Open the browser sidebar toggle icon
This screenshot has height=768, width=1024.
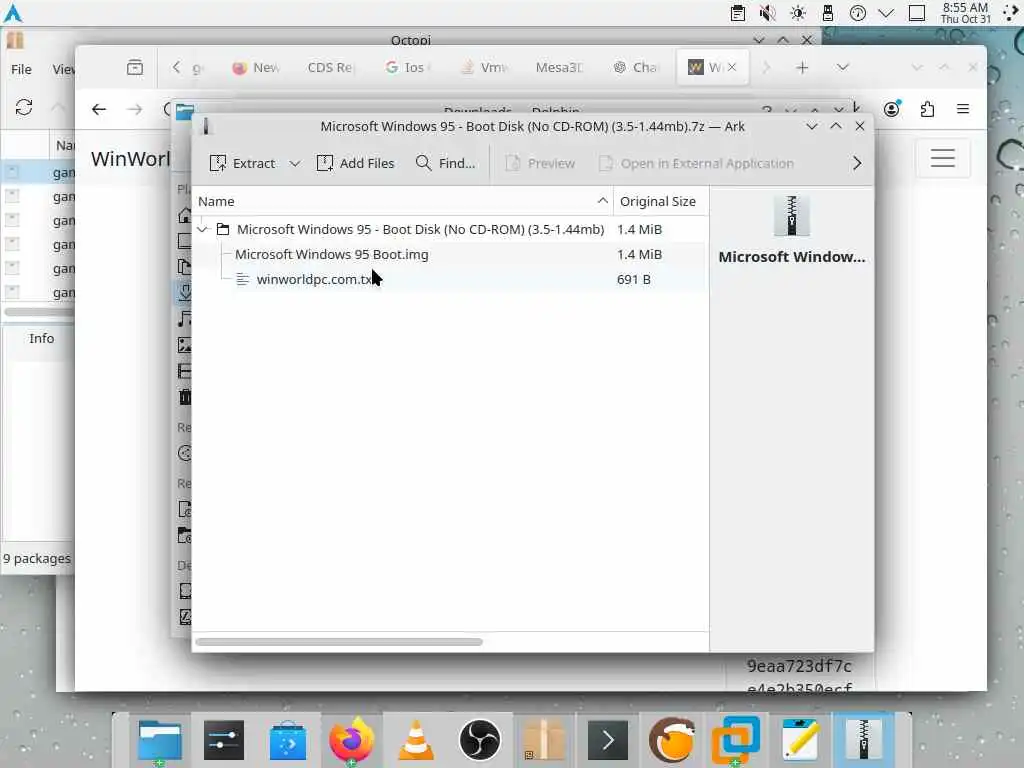coord(135,67)
